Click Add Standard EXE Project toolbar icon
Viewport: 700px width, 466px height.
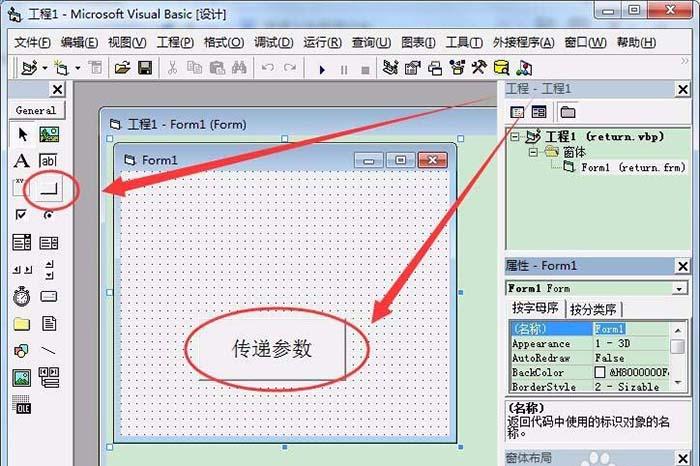30,68
